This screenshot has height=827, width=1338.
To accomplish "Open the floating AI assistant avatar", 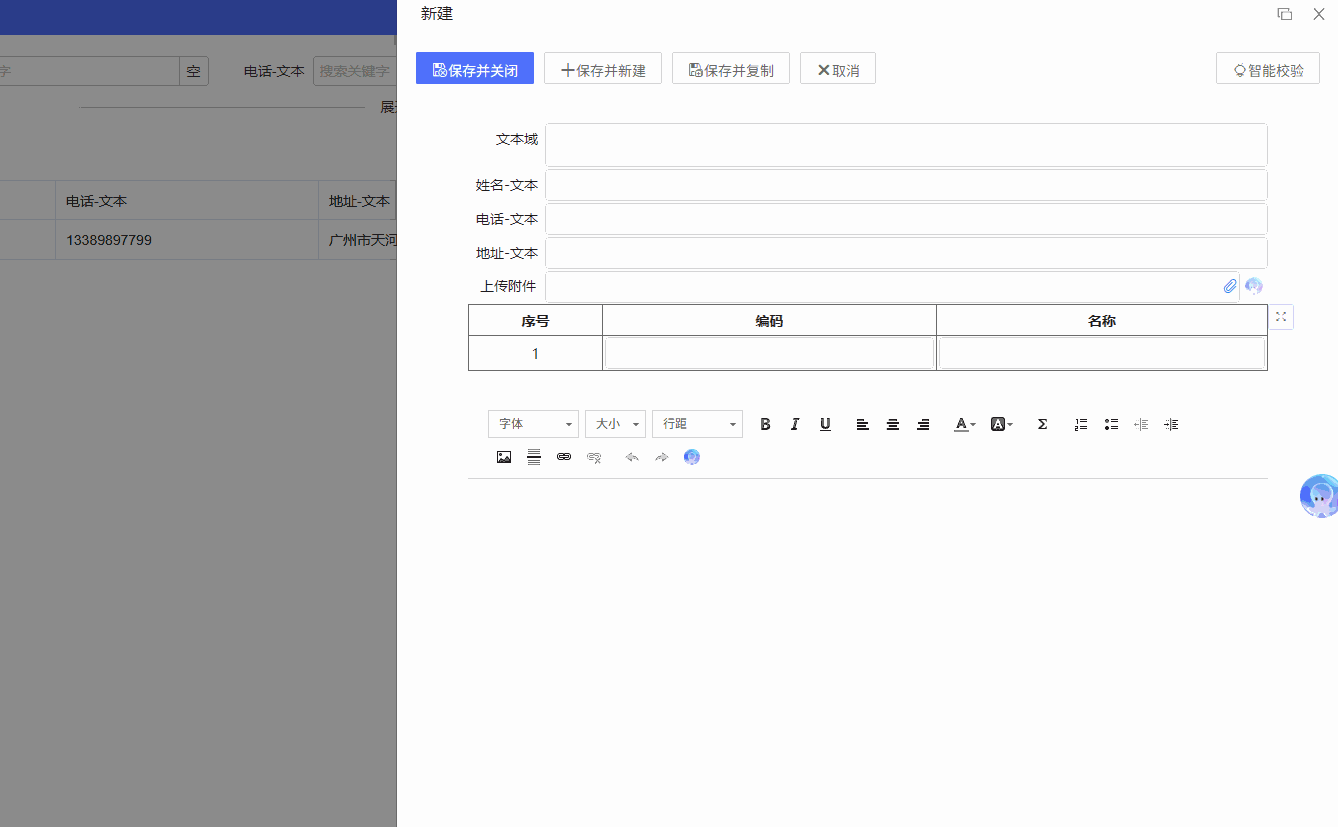I will pyautogui.click(x=1318, y=496).
